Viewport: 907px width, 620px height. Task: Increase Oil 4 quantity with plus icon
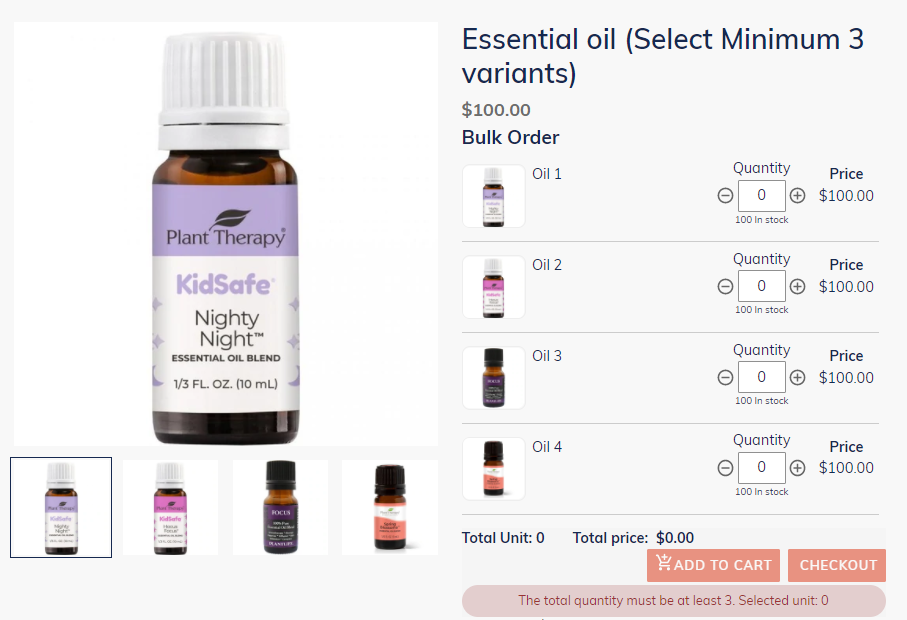798,468
